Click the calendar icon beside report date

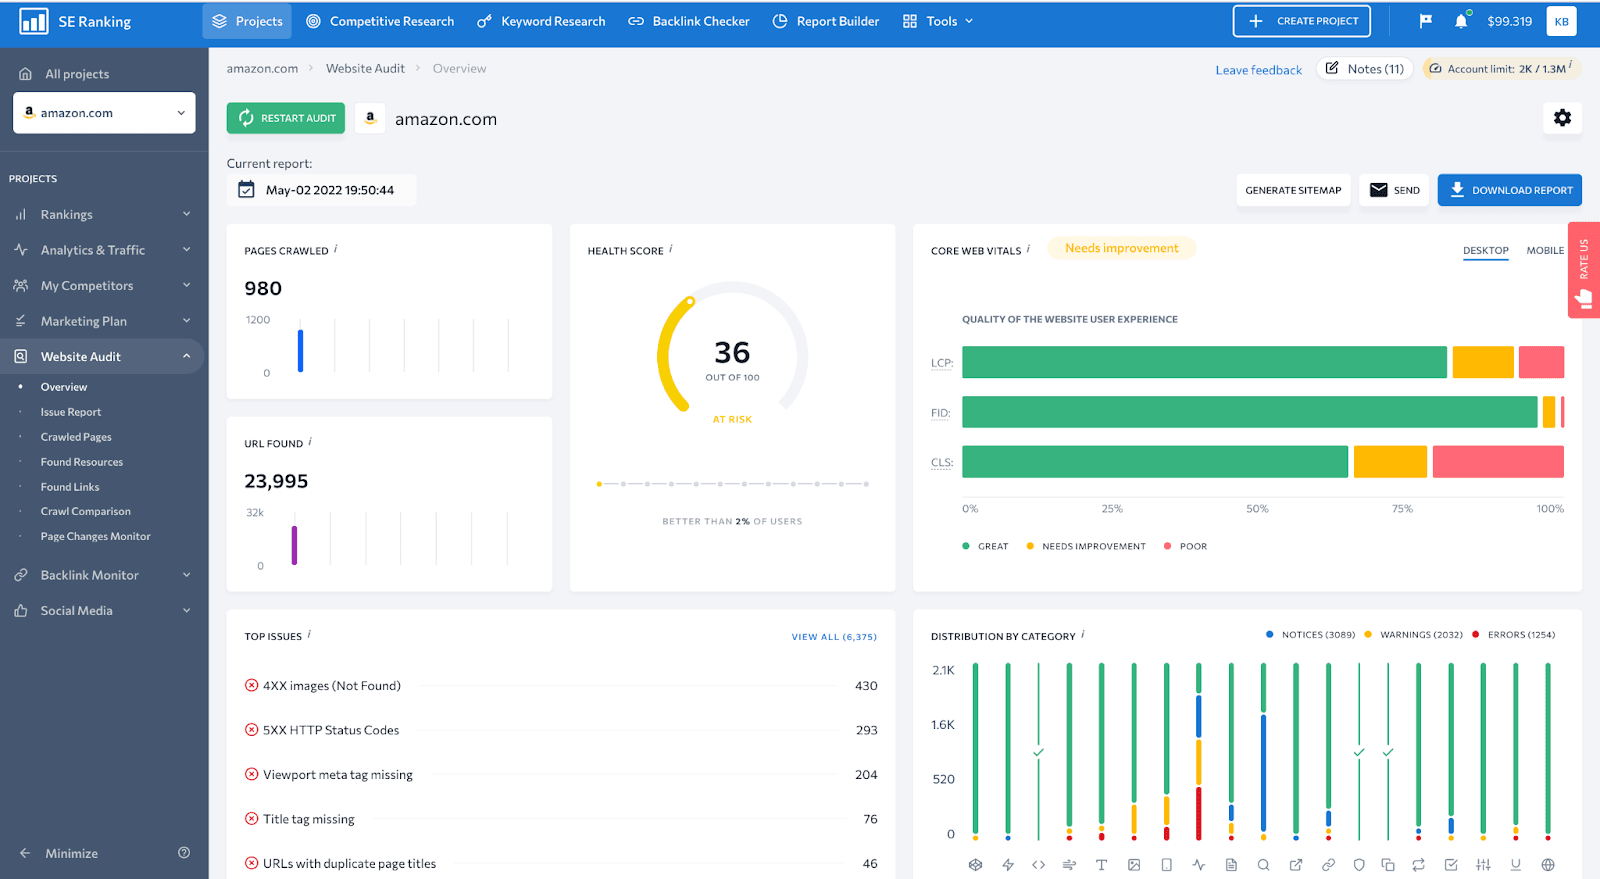tap(246, 190)
